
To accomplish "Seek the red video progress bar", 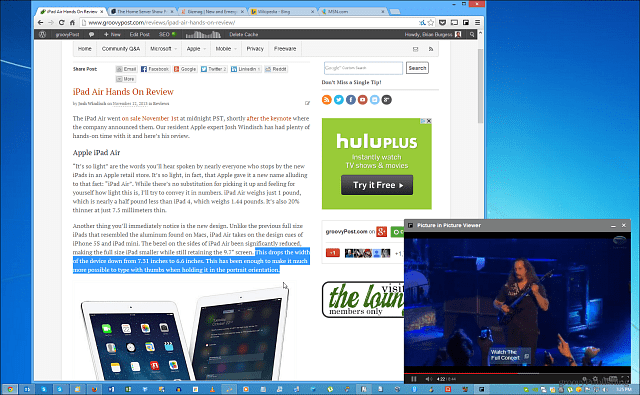I will (518, 373).
